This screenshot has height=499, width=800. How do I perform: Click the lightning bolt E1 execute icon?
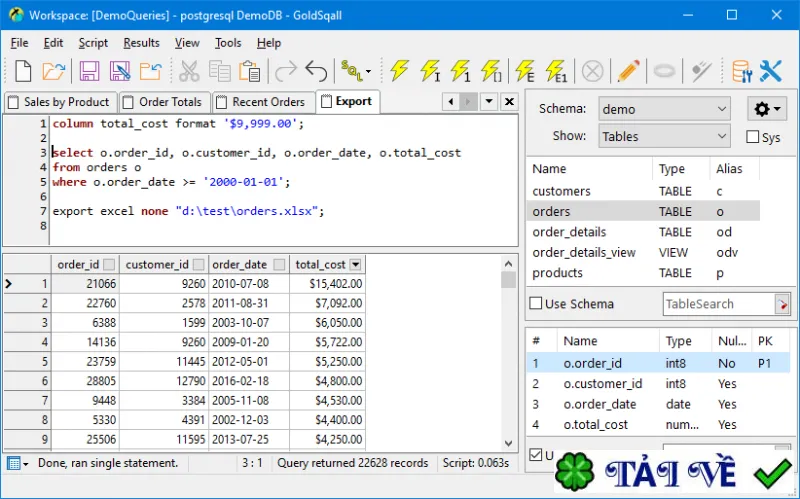556,71
